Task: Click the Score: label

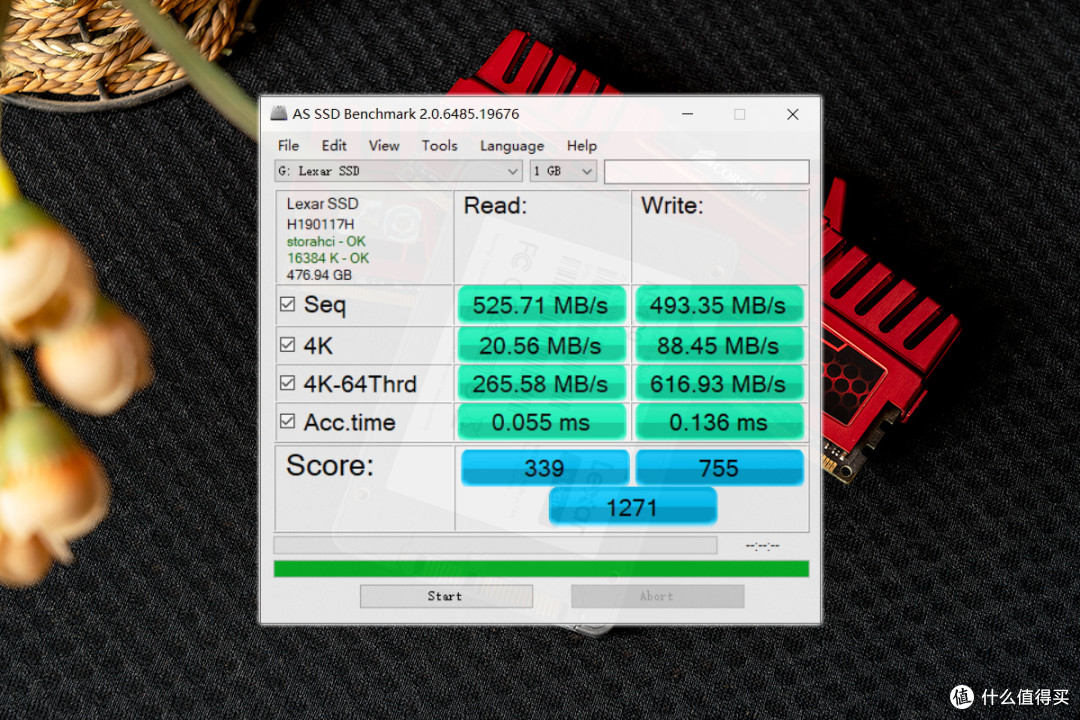Action: [x=329, y=465]
